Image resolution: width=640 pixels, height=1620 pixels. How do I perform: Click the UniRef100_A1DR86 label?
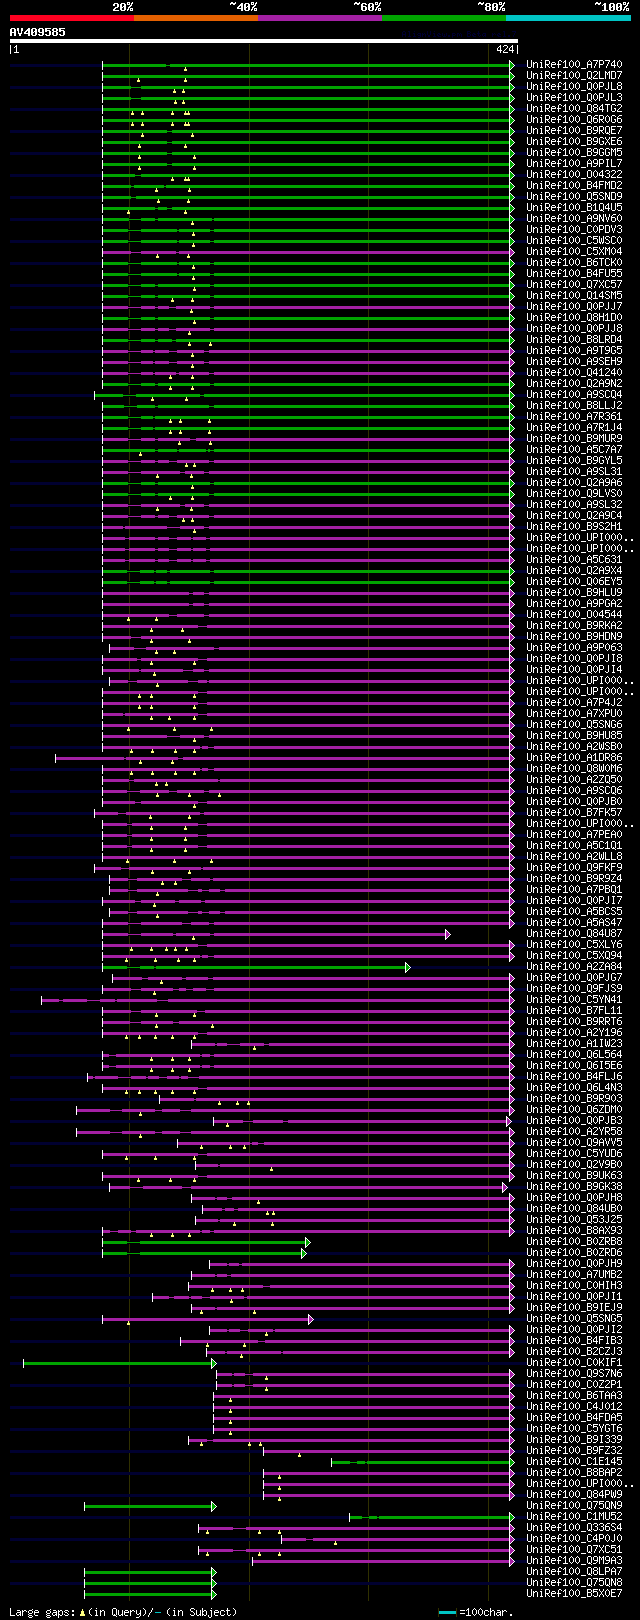(574, 757)
